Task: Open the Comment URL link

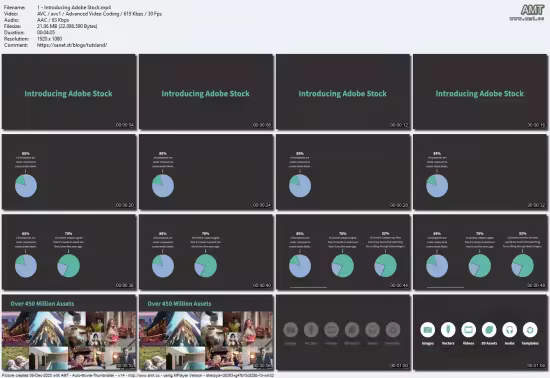Action: click(x=72, y=45)
